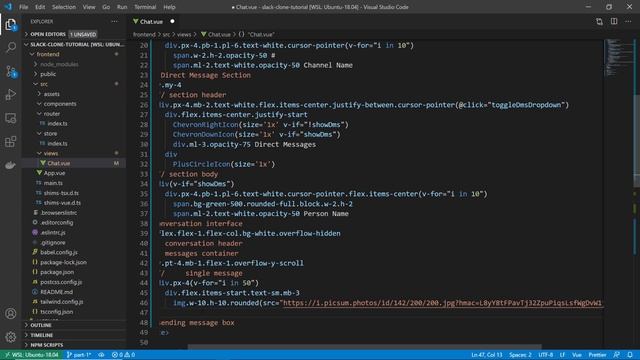
Task: Open notifications bell in status bar
Action: click(630, 355)
